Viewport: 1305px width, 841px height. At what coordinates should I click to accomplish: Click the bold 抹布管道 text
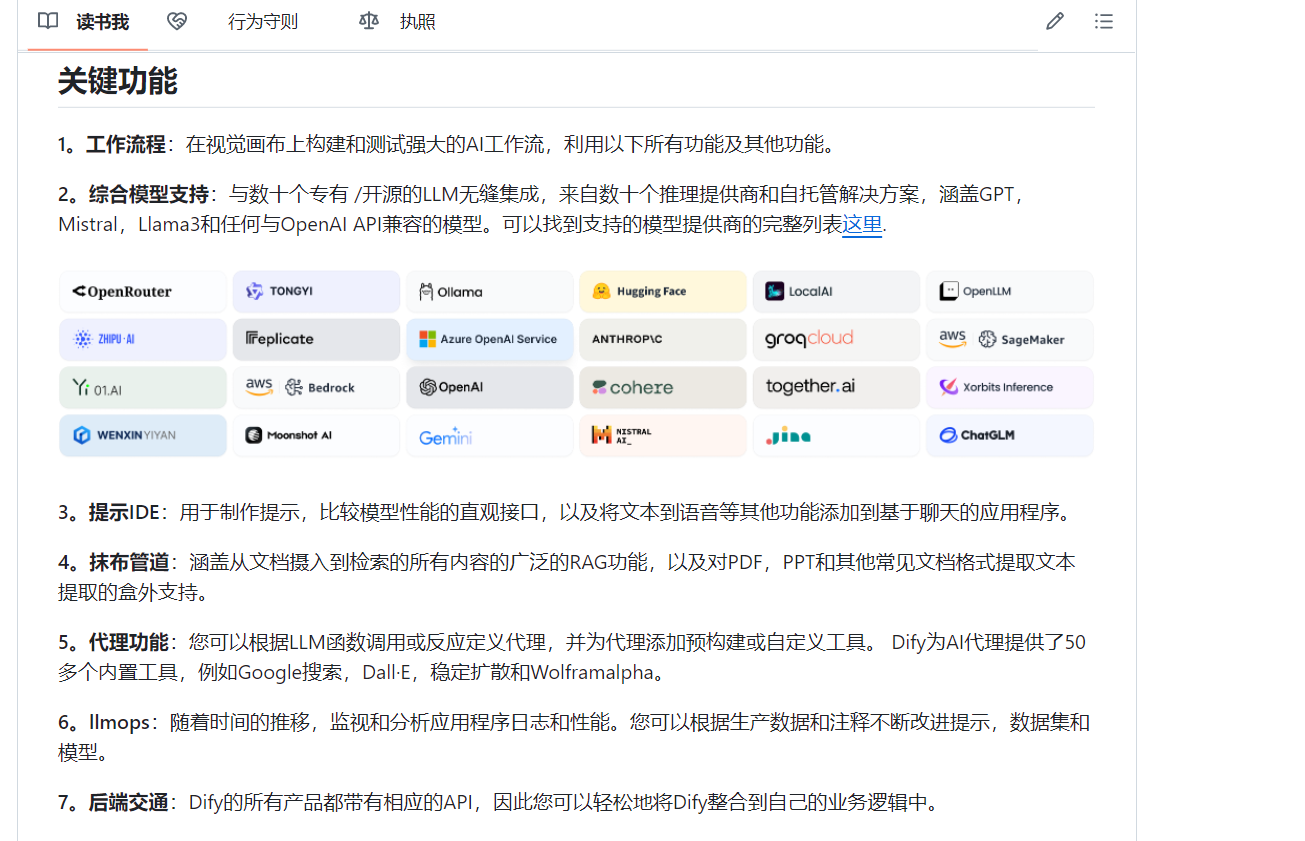(128, 562)
